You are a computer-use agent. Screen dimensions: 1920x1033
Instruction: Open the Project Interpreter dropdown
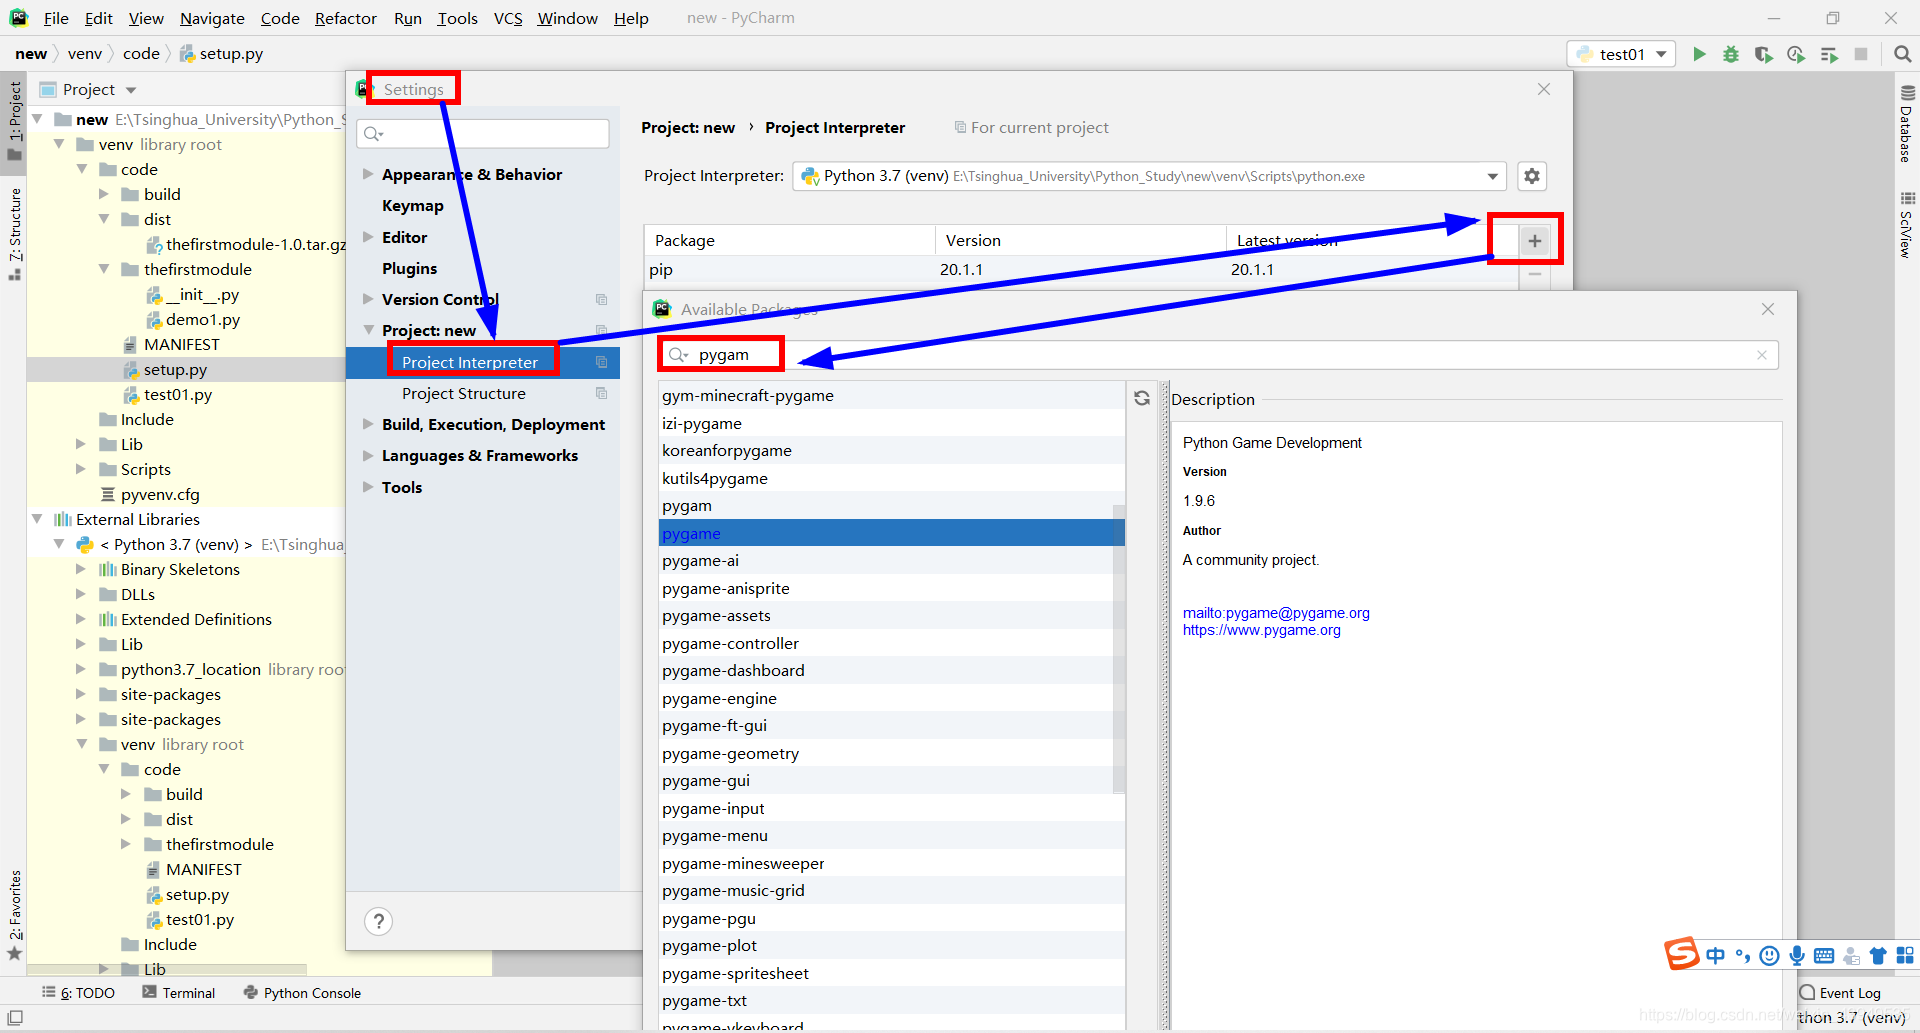click(x=1150, y=176)
